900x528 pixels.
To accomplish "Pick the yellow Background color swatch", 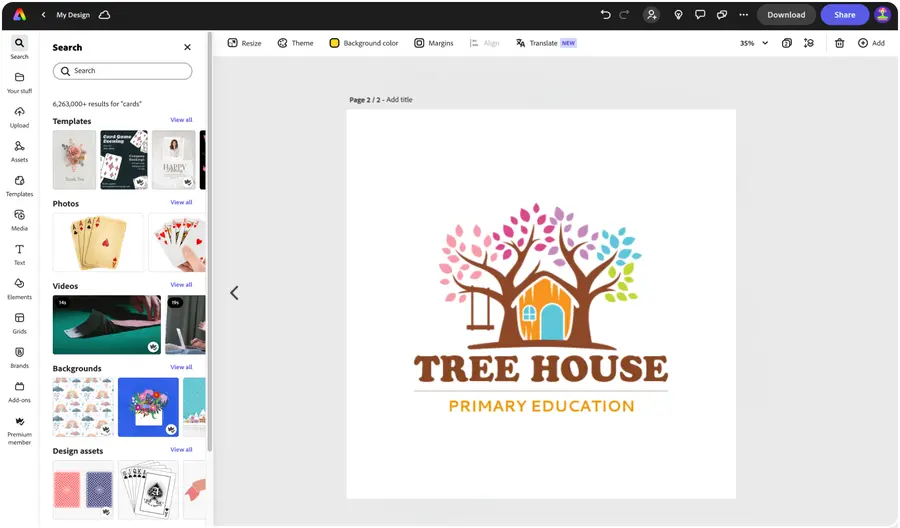I will [x=334, y=43].
